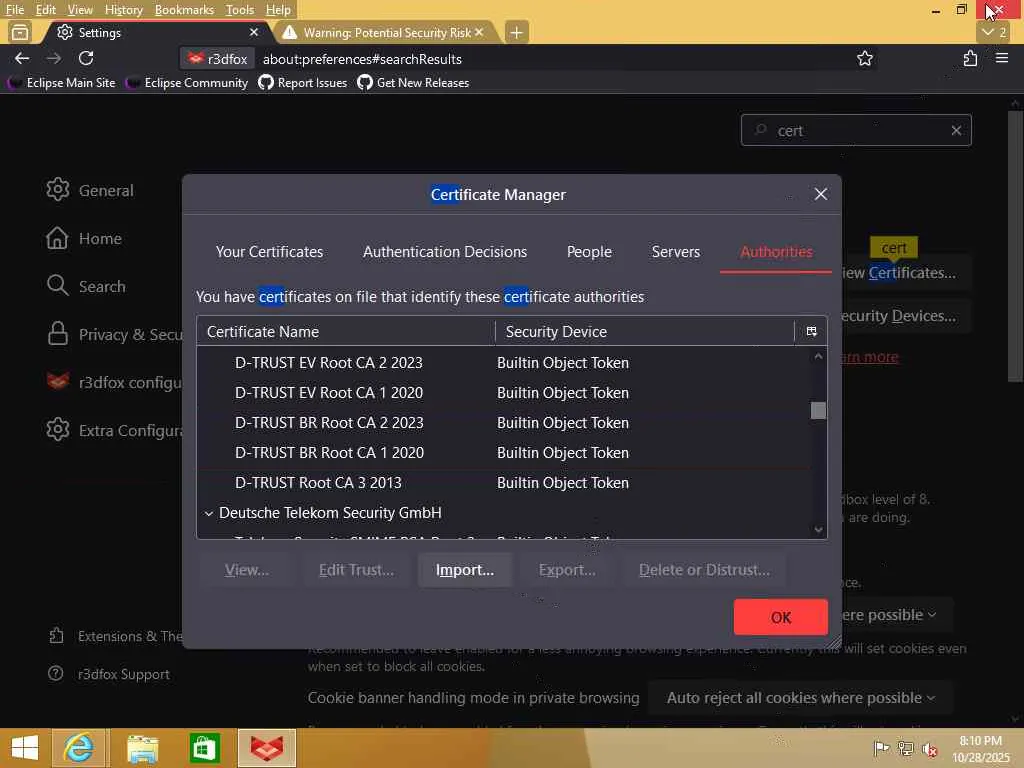Reload the current page
Image resolution: width=1024 pixels, height=768 pixels.
point(86,58)
